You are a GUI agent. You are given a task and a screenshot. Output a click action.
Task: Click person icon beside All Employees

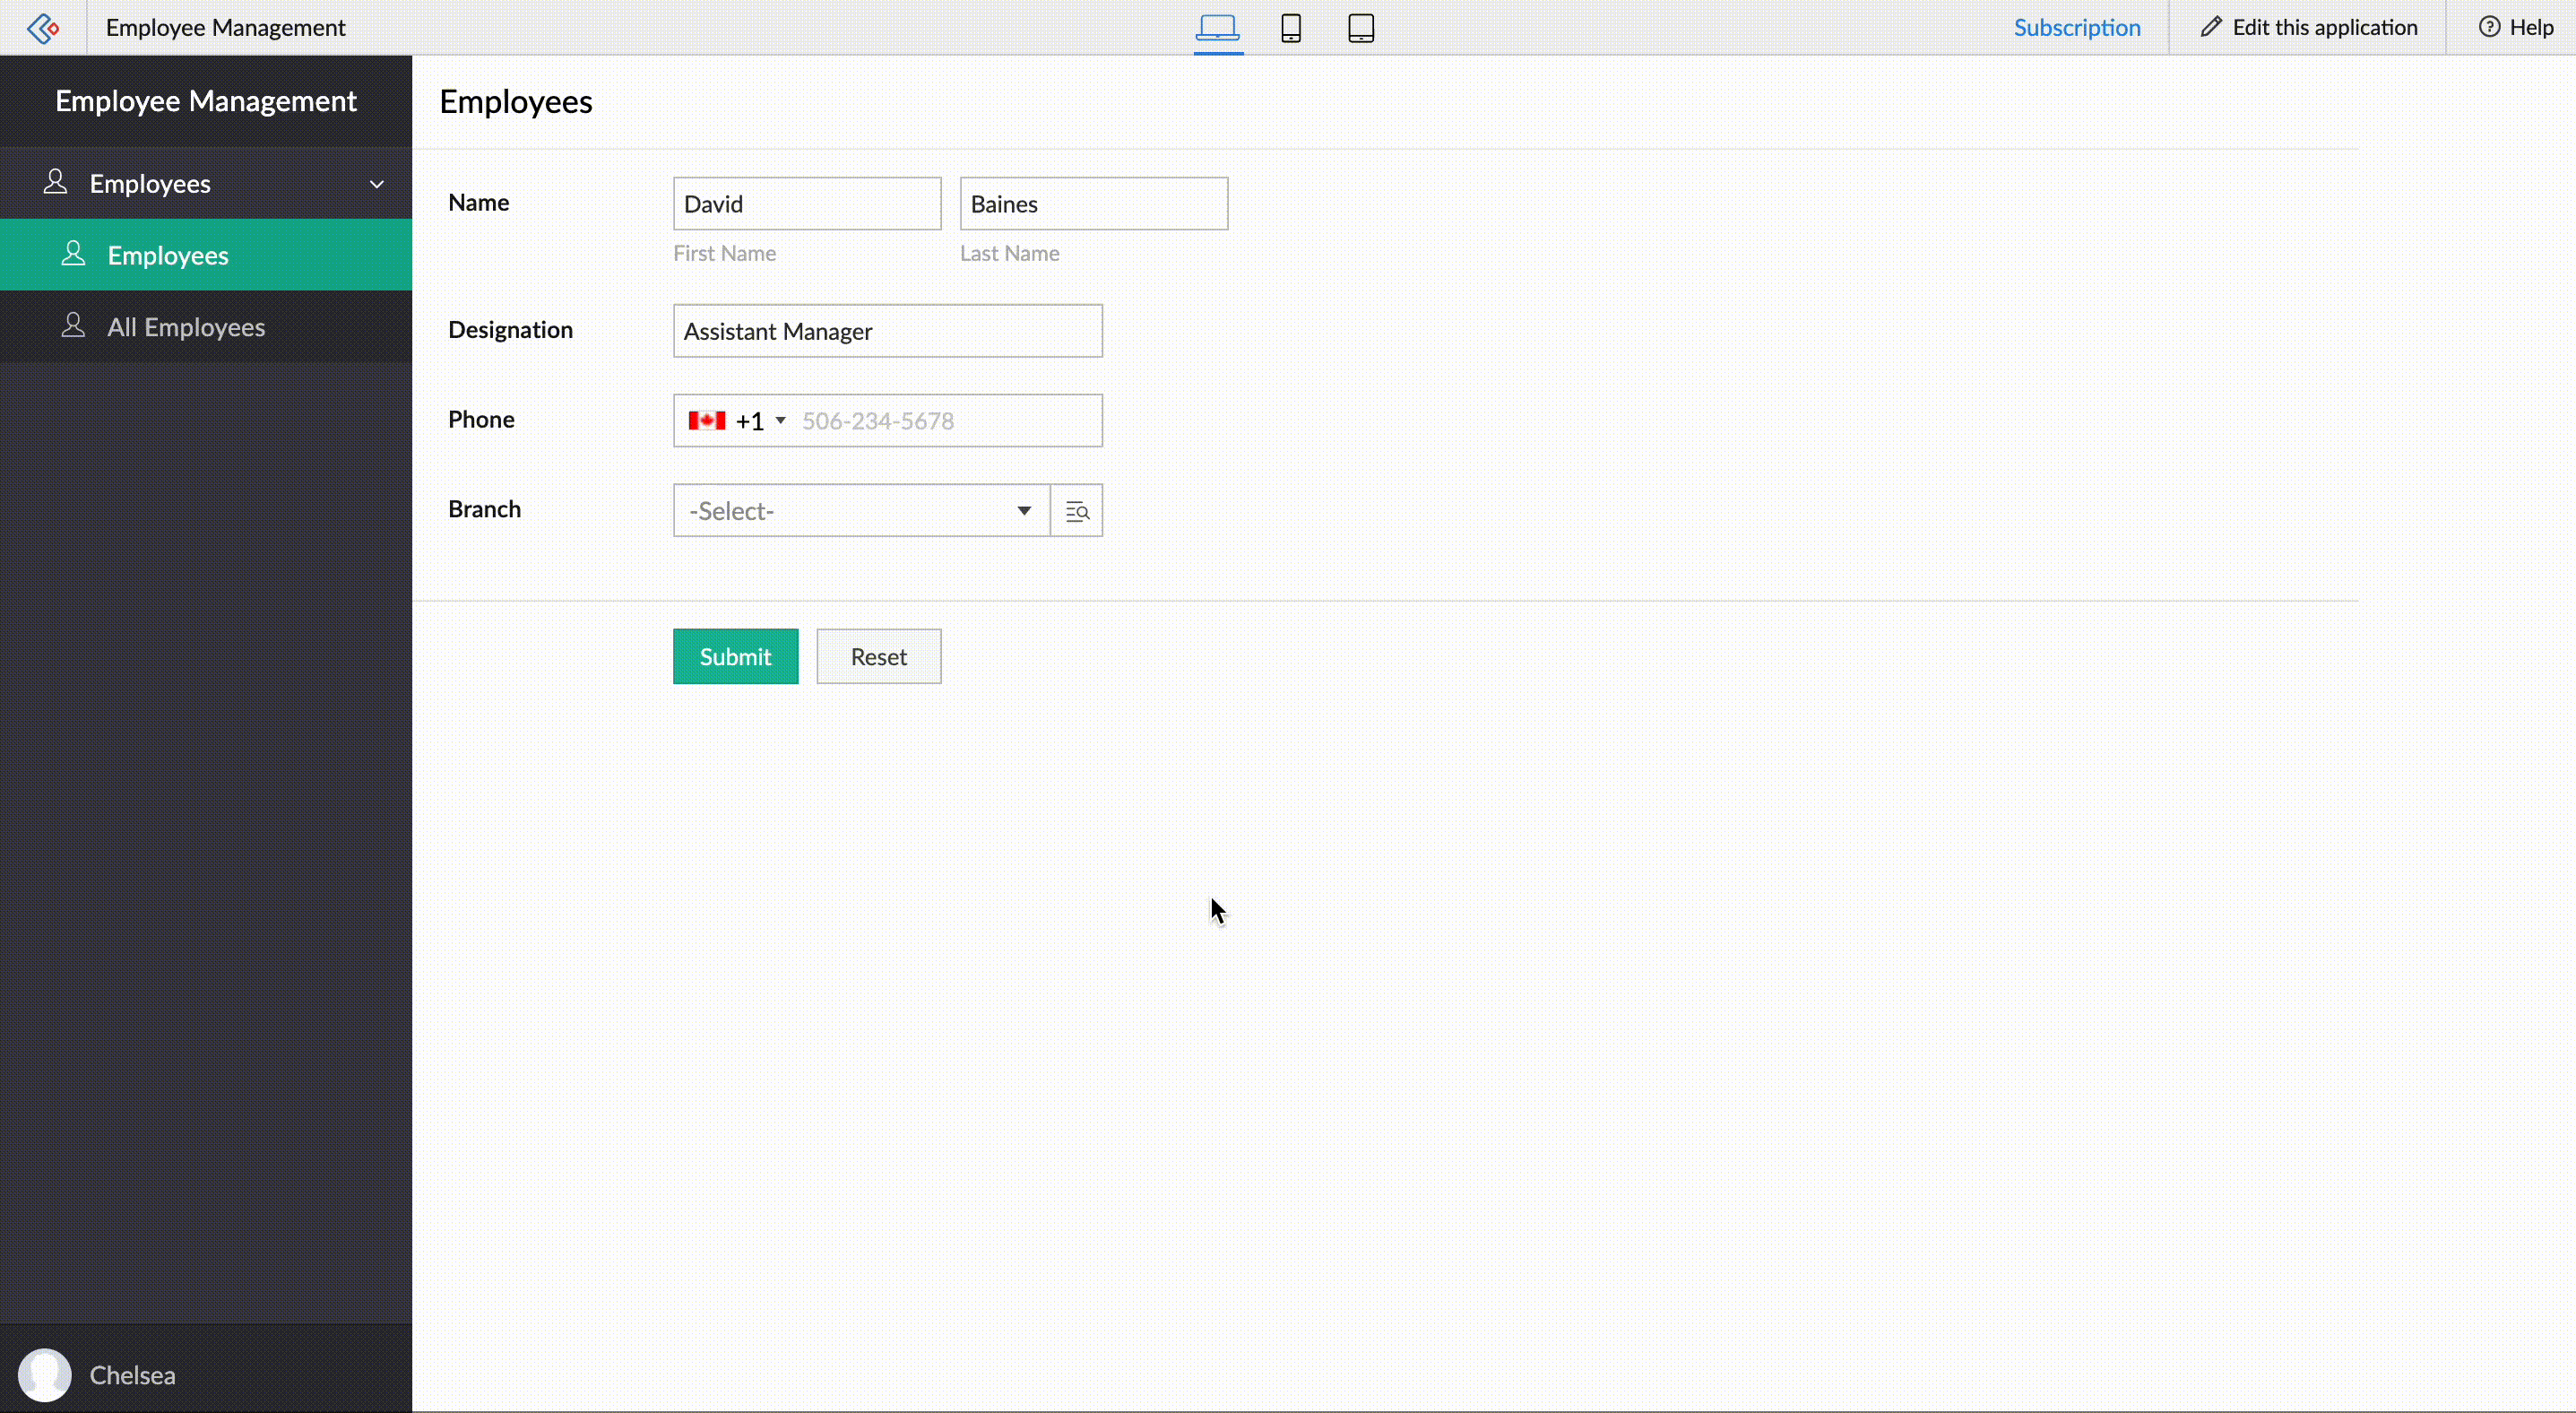coord(73,325)
